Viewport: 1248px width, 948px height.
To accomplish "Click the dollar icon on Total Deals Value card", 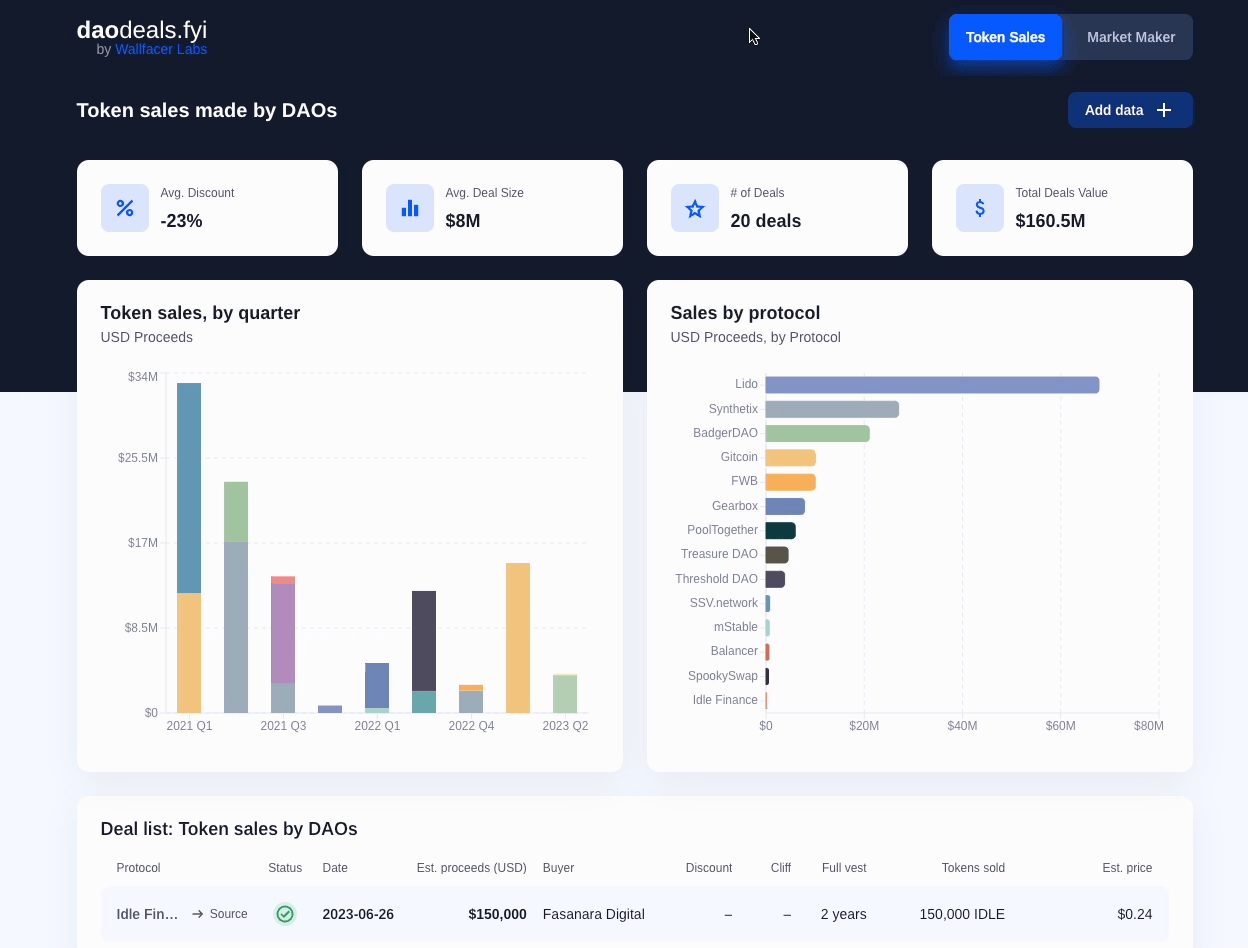I will pos(980,208).
